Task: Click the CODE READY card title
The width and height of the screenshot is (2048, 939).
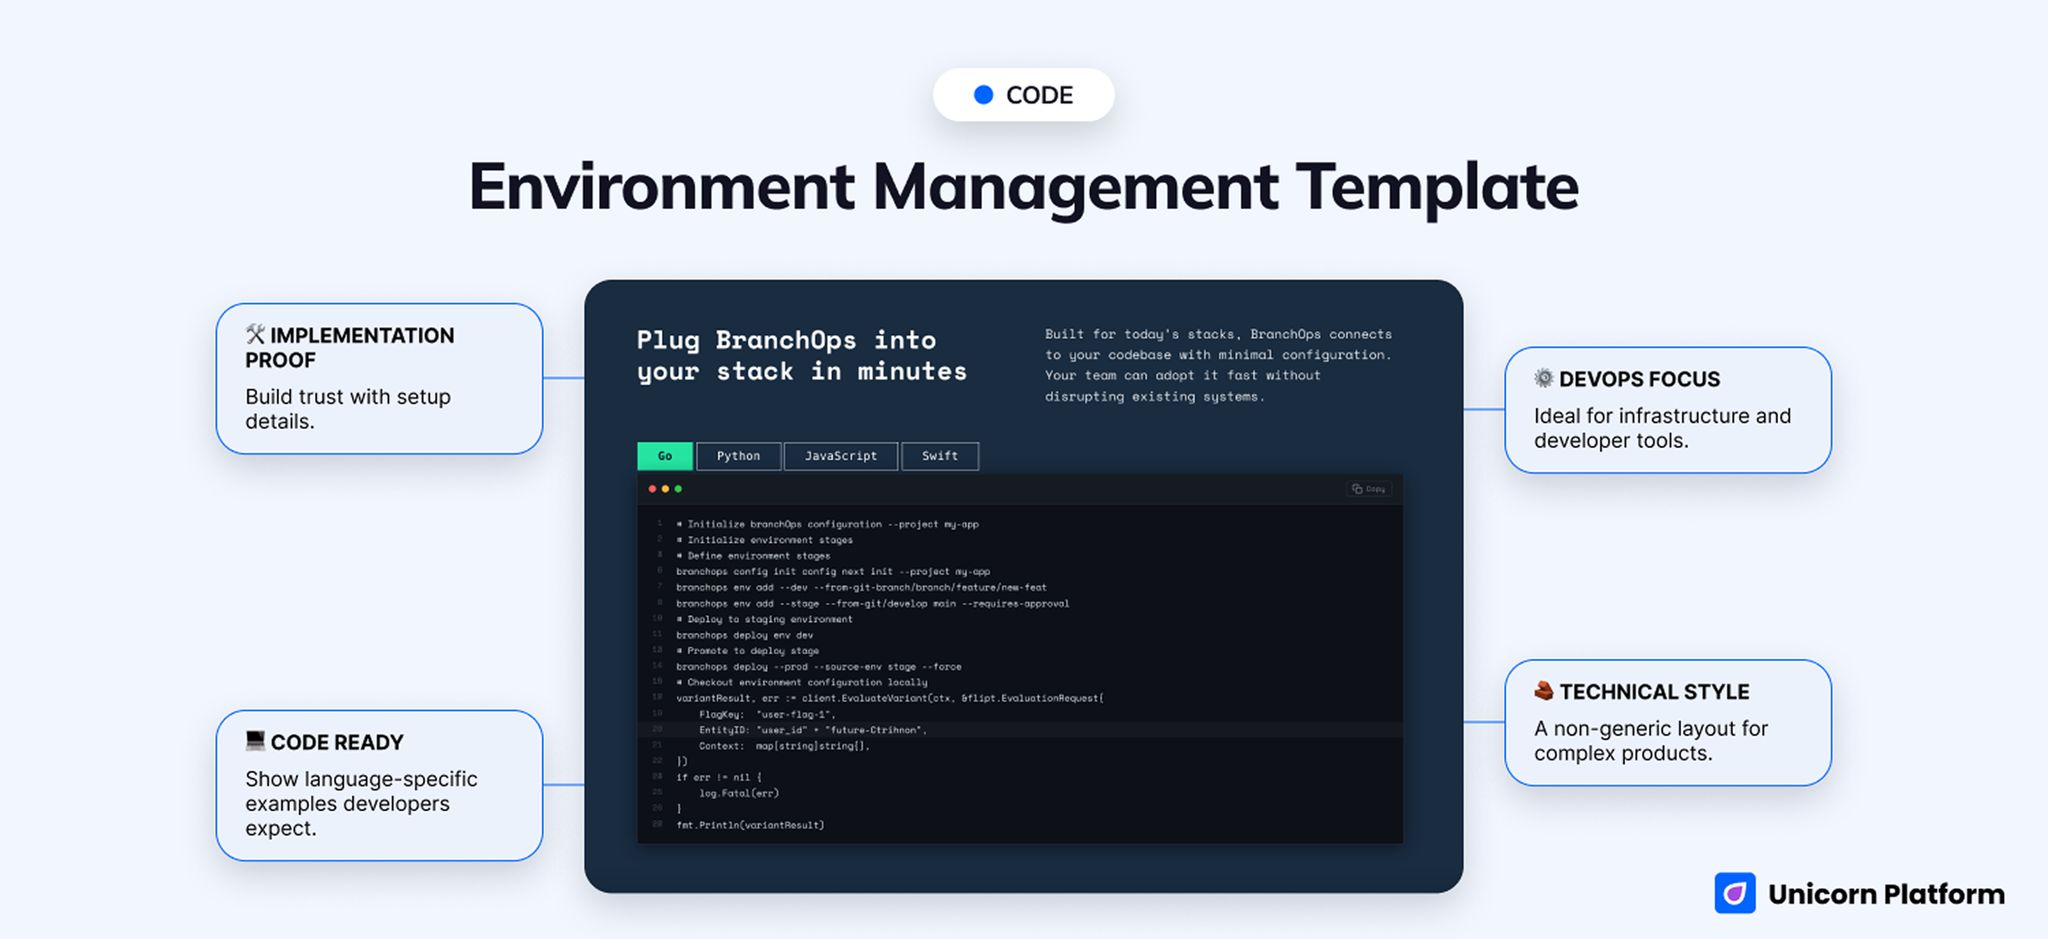Action: [x=337, y=742]
